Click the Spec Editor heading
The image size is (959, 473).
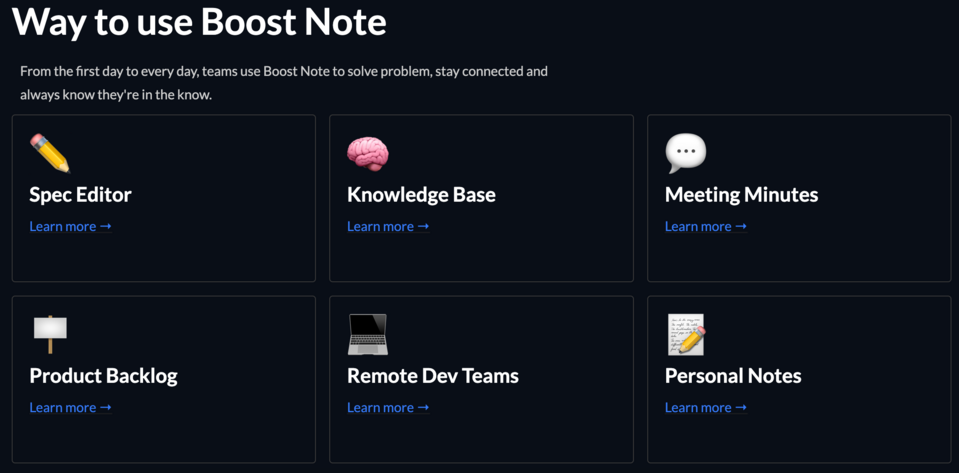[x=80, y=195]
